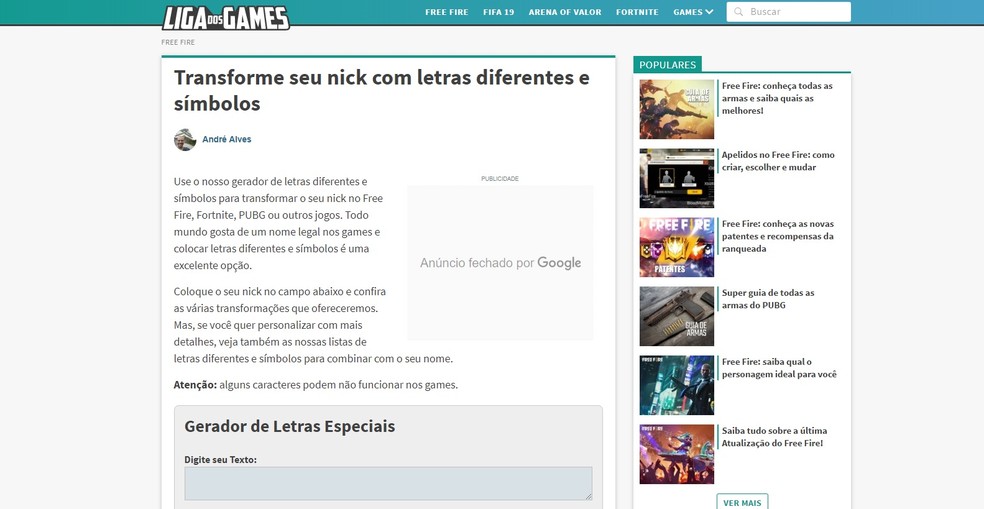Click the Anúncio fechado por Google box
The image size is (984, 509).
tap(500, 263)
